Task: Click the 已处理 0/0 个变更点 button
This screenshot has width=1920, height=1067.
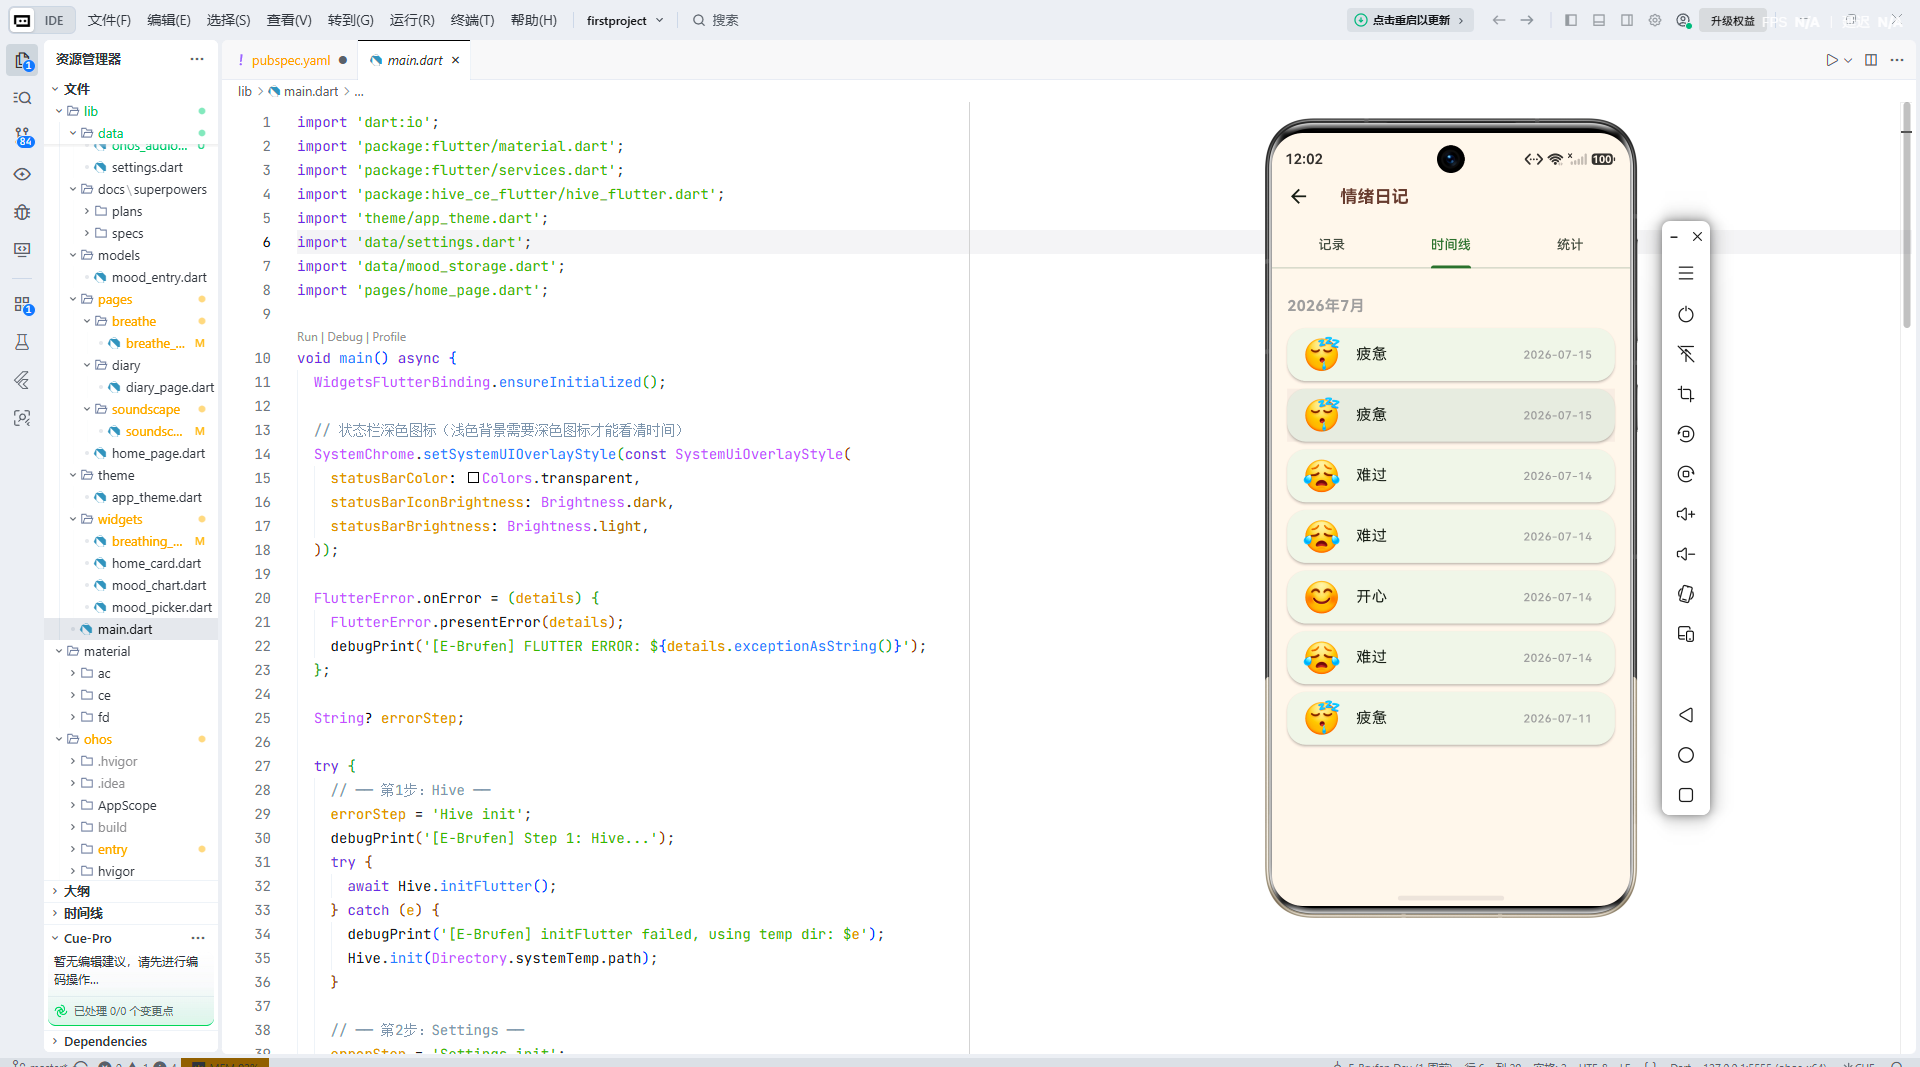Action: pos(131,1011)
